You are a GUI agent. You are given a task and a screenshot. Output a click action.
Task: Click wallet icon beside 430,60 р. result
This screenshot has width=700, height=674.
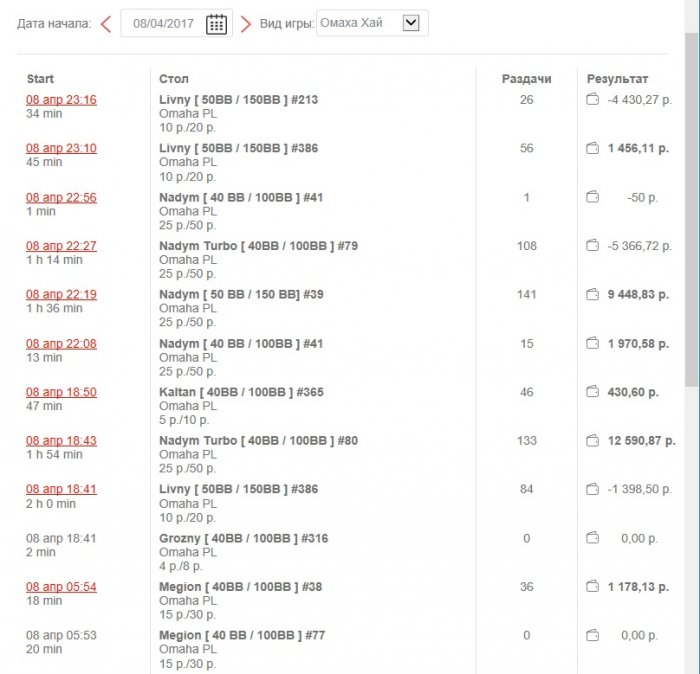pos(592,392)
